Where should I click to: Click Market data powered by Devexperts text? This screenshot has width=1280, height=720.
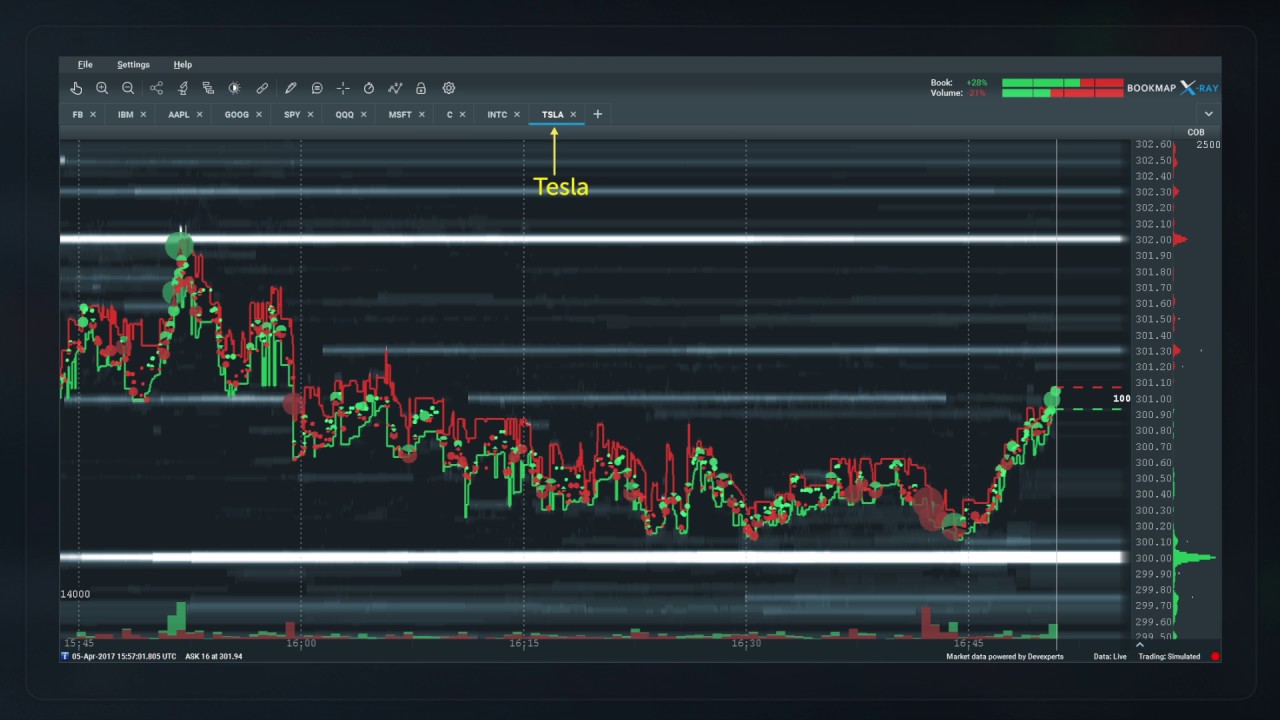pos(1005,657)
